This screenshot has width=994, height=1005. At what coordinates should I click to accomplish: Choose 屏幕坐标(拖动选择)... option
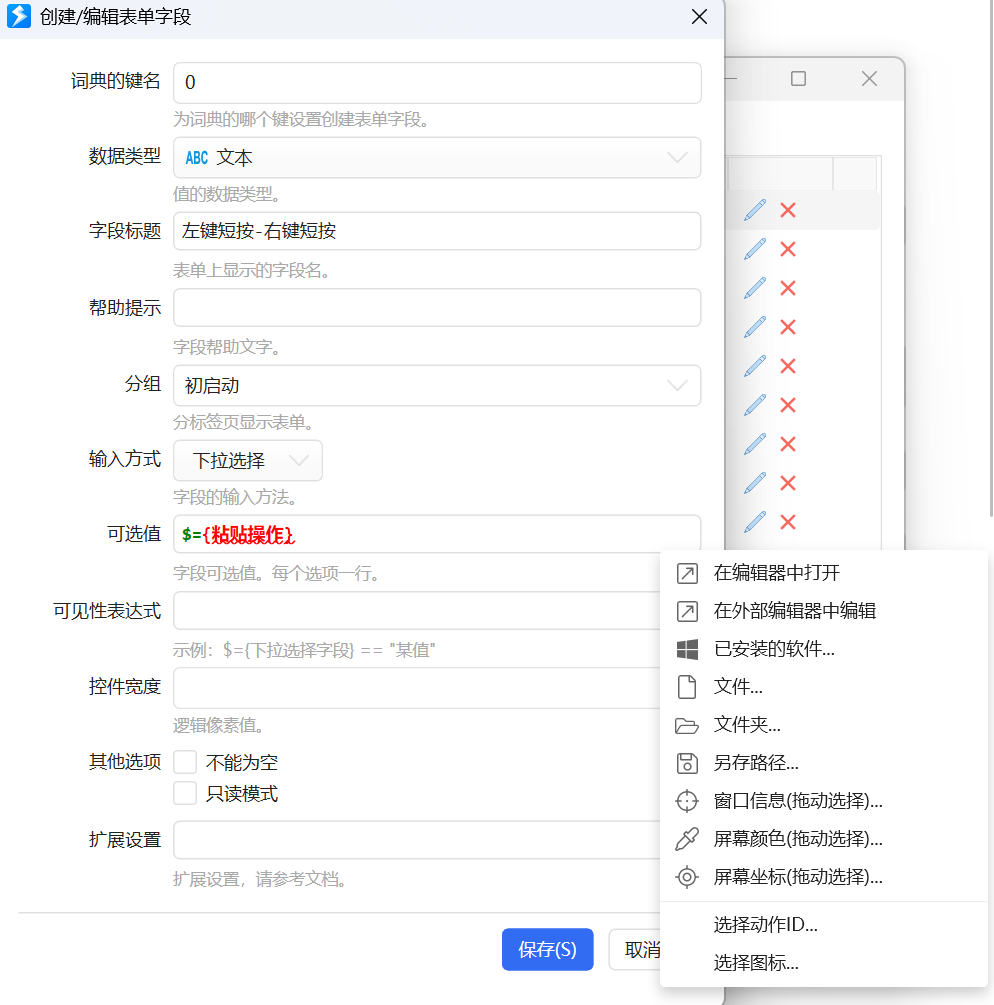(x=824, y=876)
